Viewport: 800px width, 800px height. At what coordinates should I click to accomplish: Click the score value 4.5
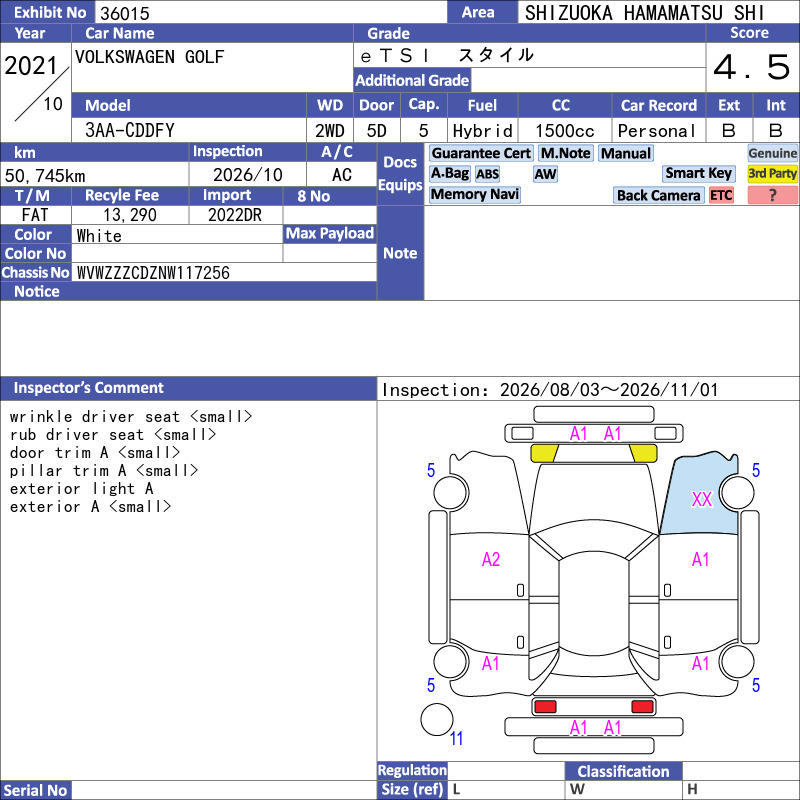(752, 67)
